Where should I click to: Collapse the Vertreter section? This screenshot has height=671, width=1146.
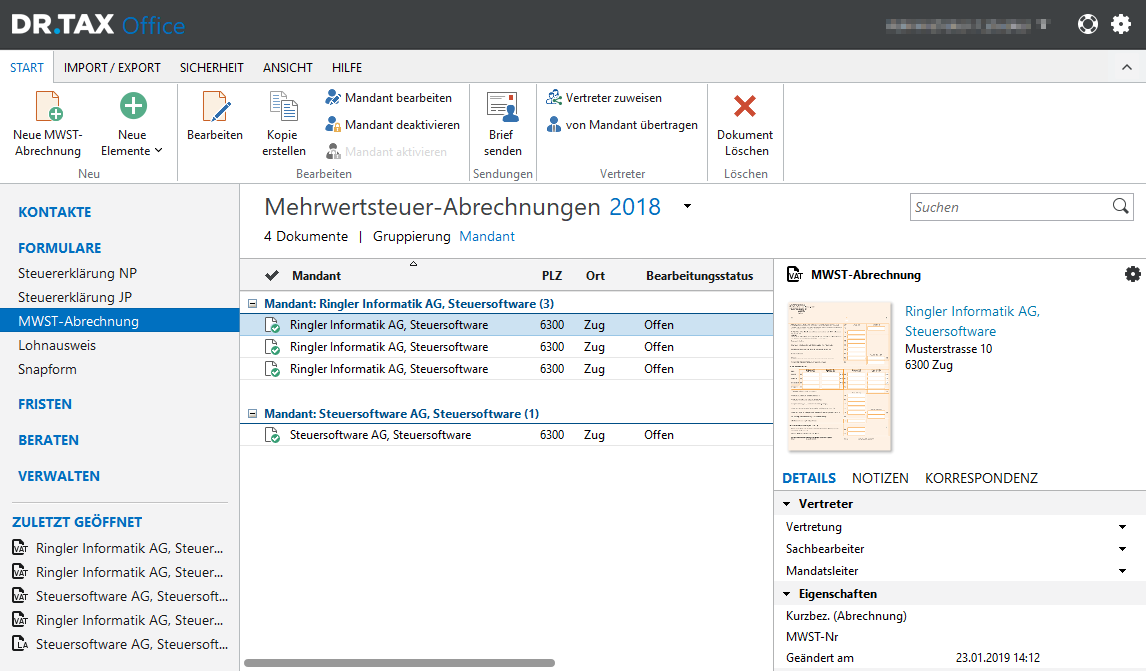pos(787,504)
